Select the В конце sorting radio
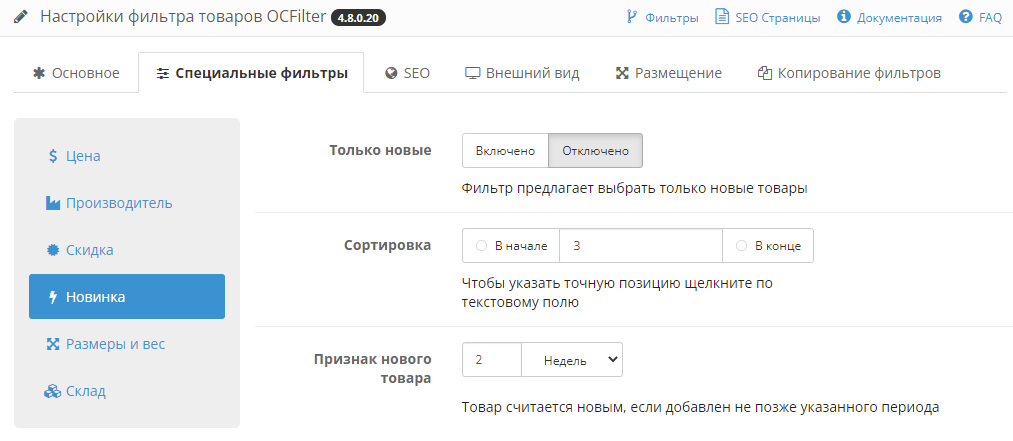The image size is (1013, 441). click(x=741, y=246)
